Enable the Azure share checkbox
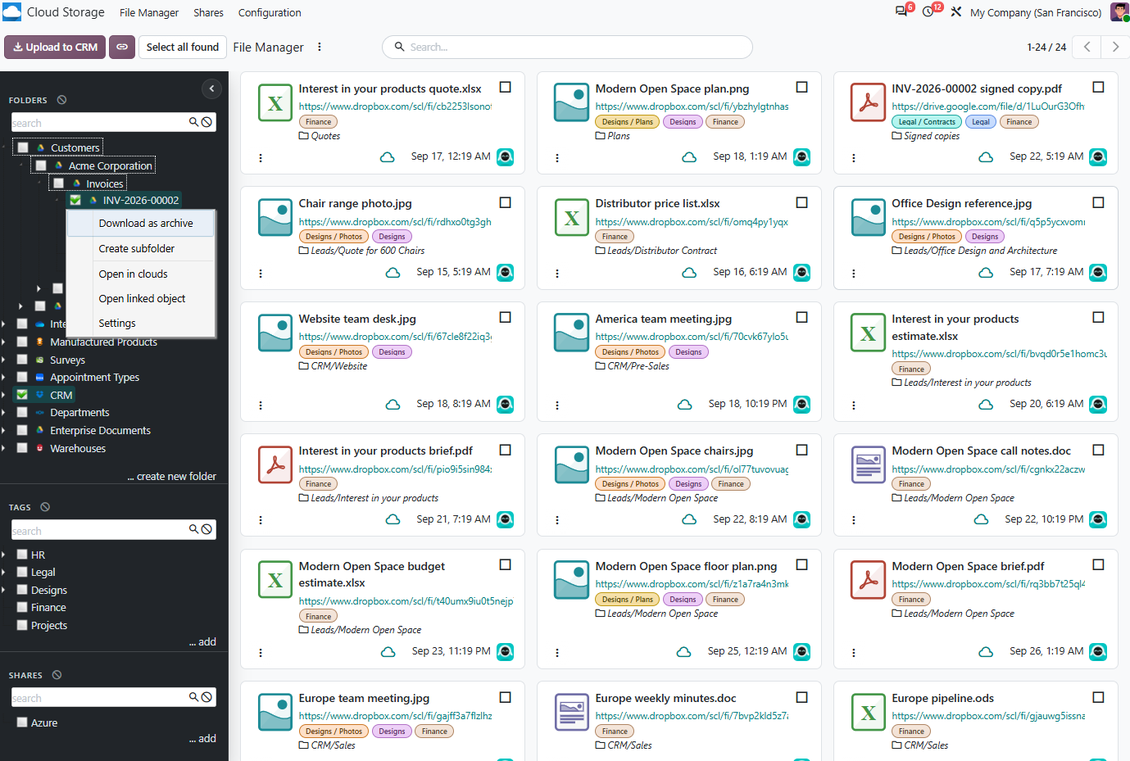The width and height of the screenshot is (1130, 761). point(22,722)
